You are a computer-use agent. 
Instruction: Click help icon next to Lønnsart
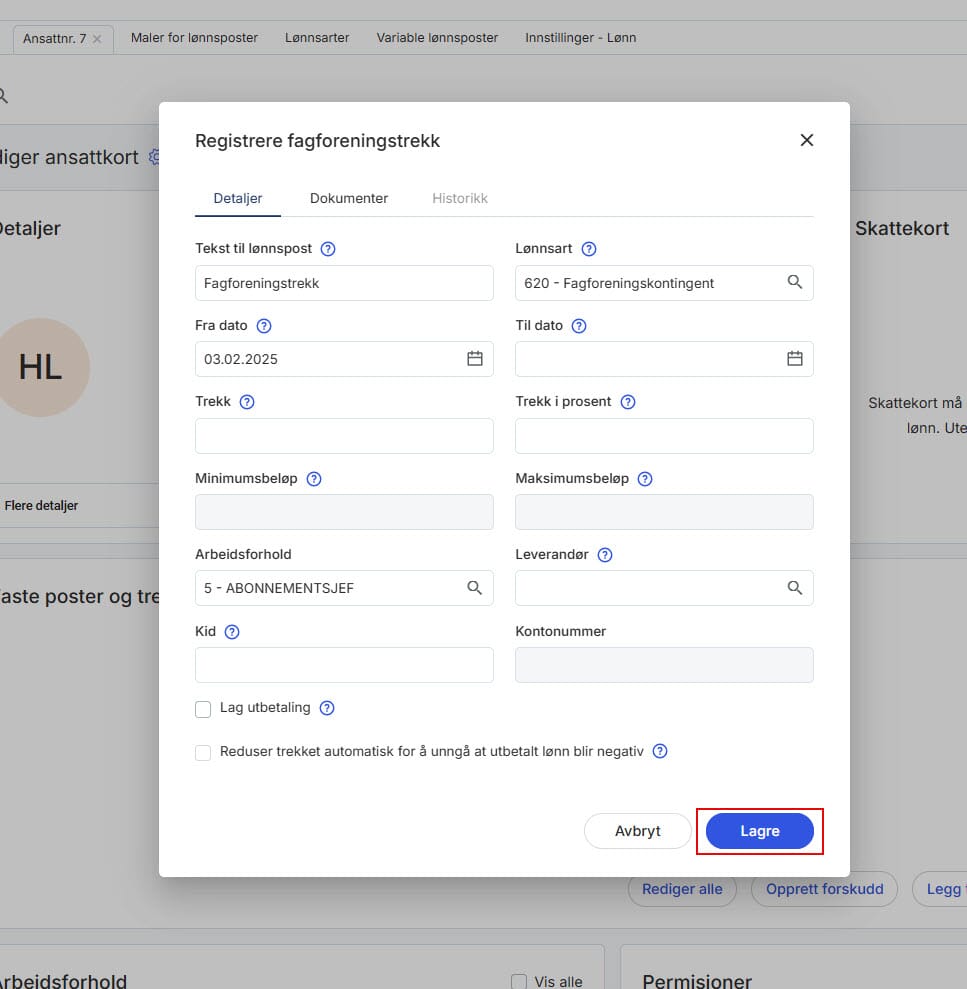[589, 249]
